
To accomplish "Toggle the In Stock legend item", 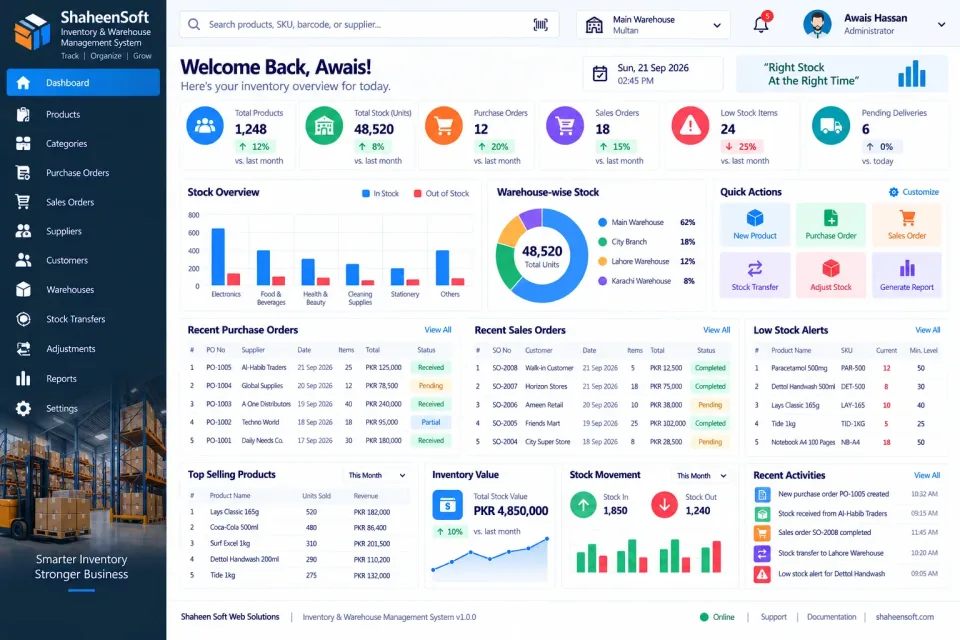I will [380, 194].
